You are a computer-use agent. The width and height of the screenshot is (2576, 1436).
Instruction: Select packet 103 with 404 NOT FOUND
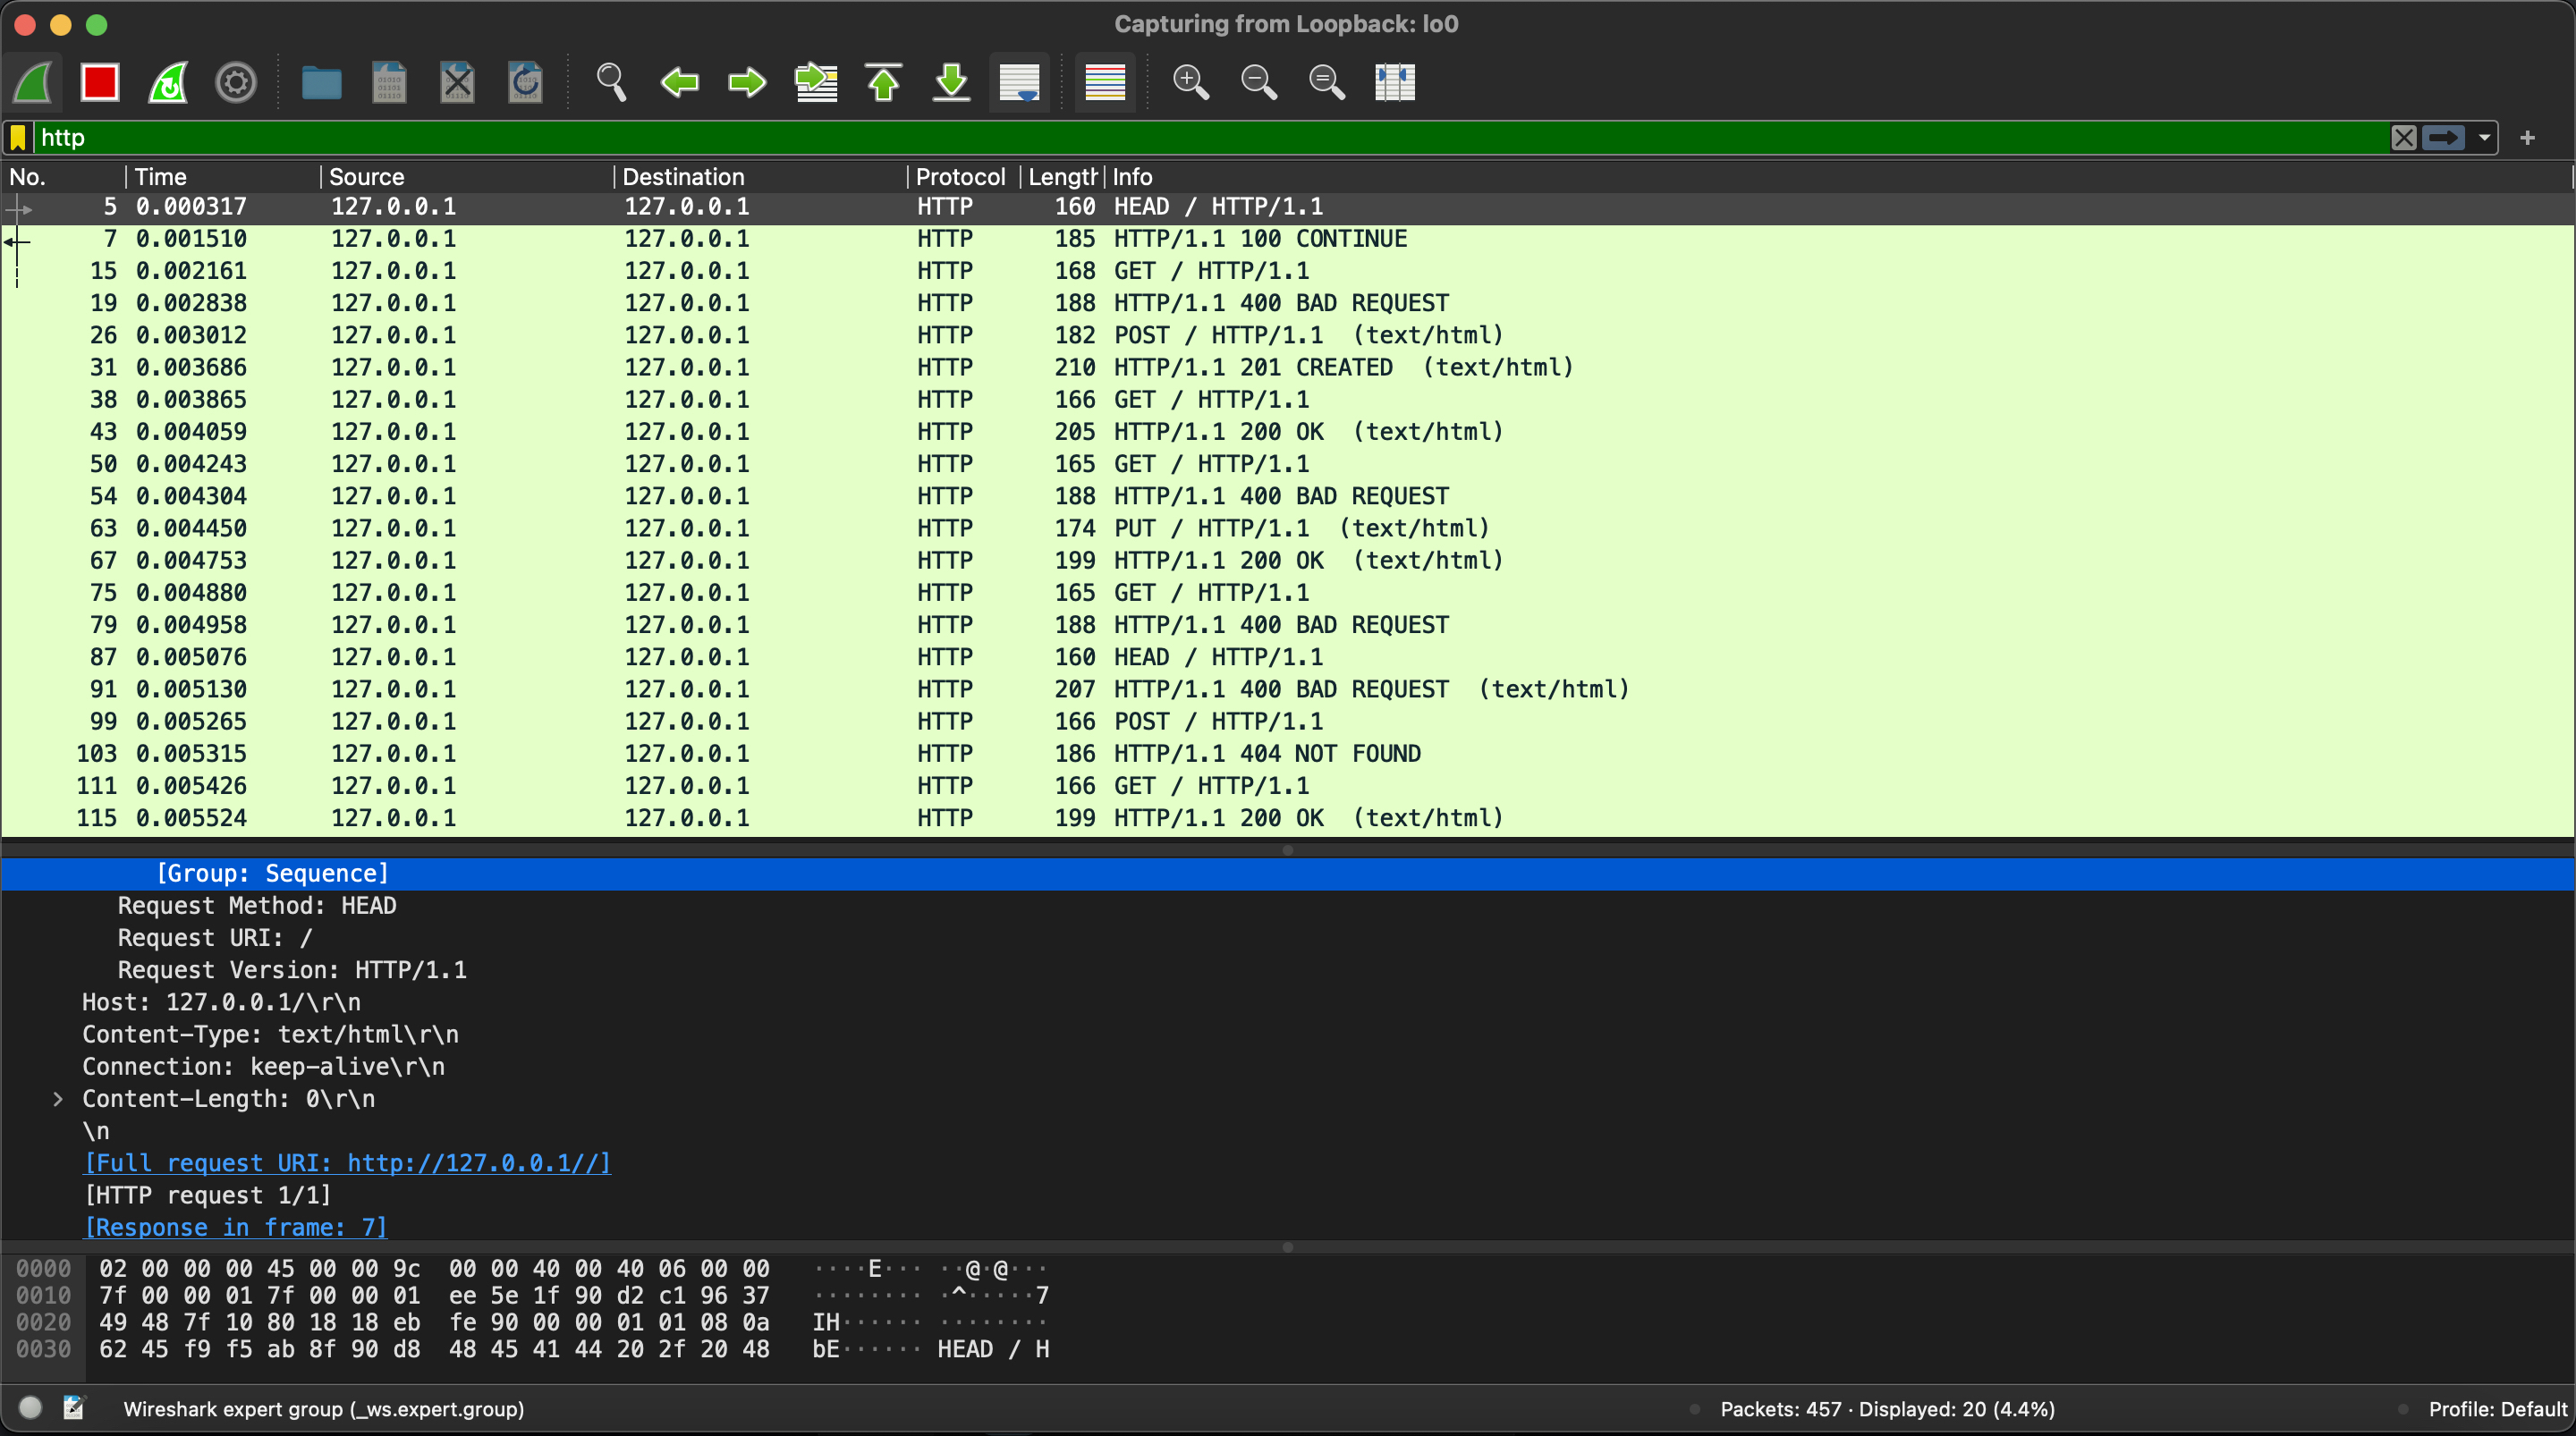(x=1288, y=753)
